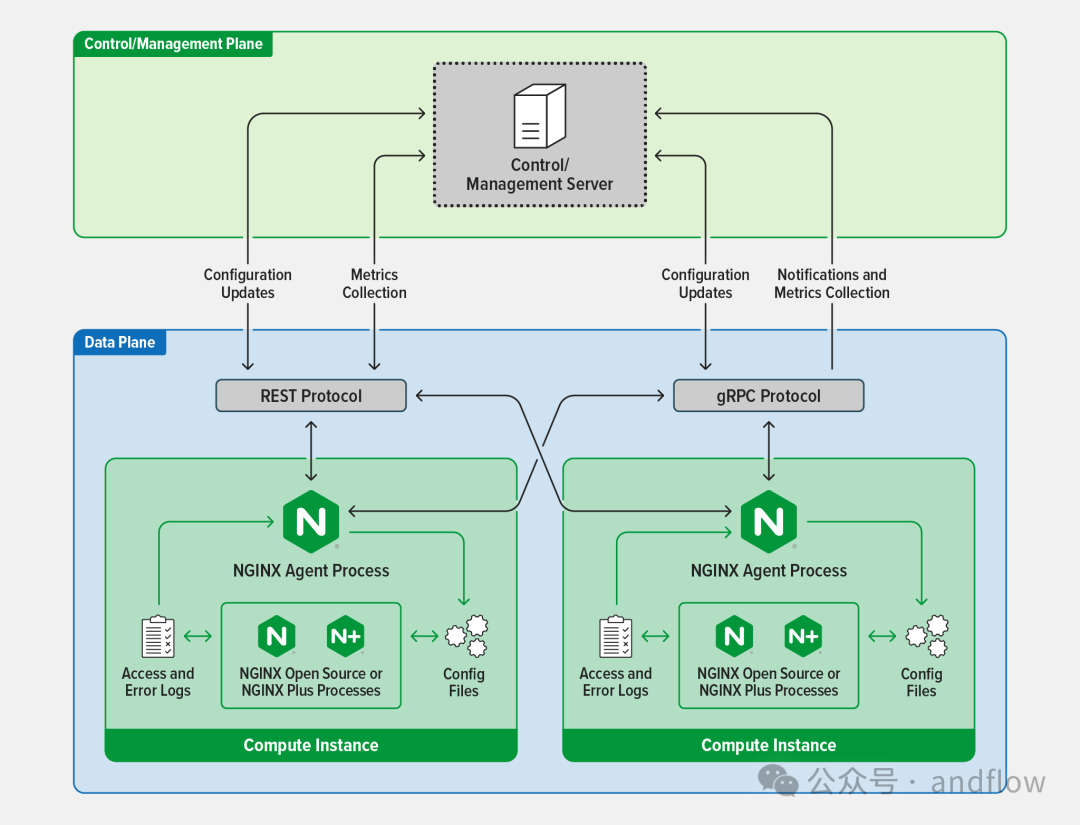Click NGINX Agent hexagon in right compute instance
Screen dimensions: 1080x825
769,521
